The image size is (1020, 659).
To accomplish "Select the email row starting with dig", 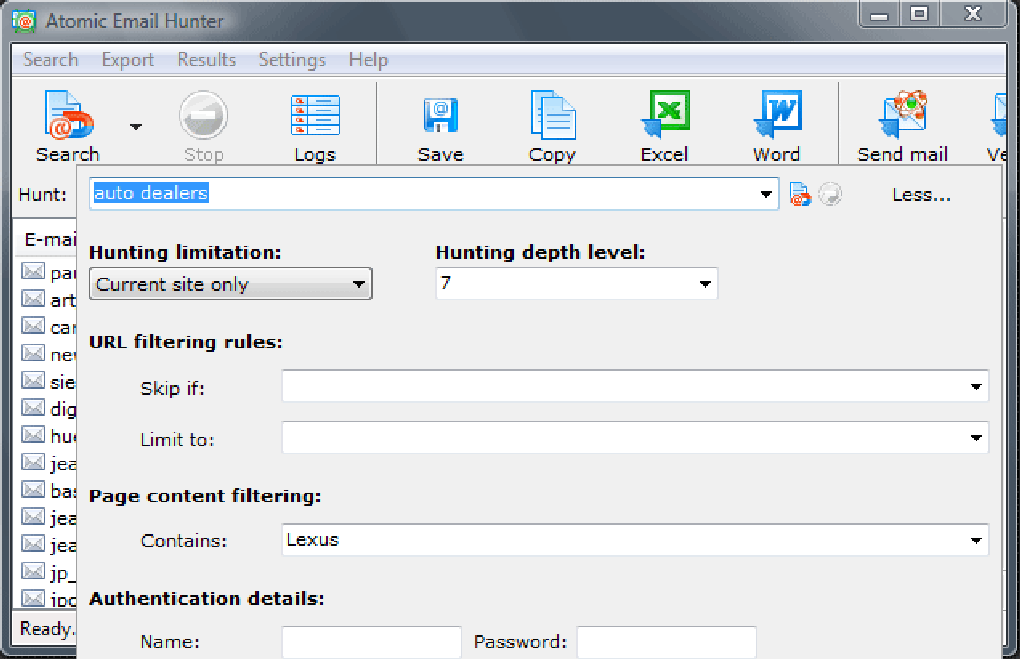I will pyautogui.click(x=49, y=409).
